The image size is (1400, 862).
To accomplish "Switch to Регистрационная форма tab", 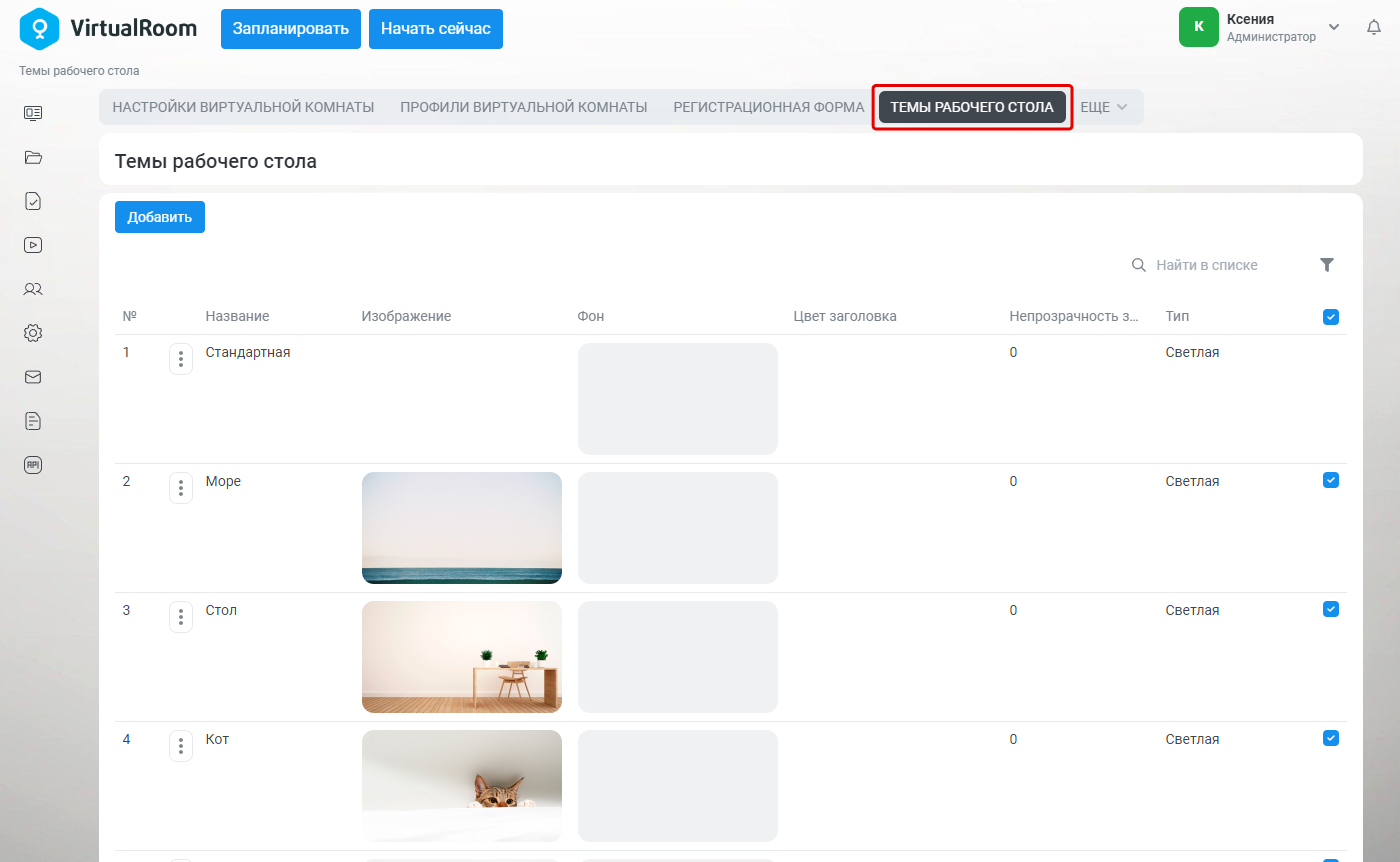I will click(x=769, y=107).
